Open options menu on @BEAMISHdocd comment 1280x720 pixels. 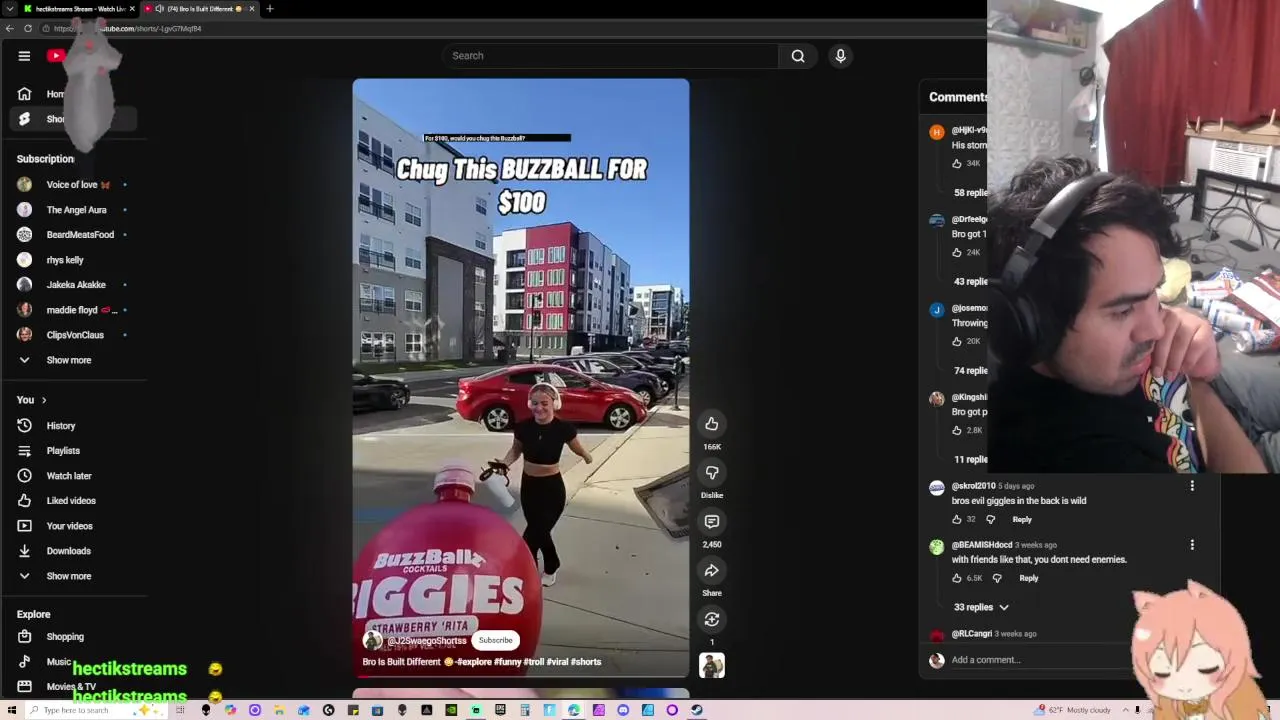[x=1192, y=545]
